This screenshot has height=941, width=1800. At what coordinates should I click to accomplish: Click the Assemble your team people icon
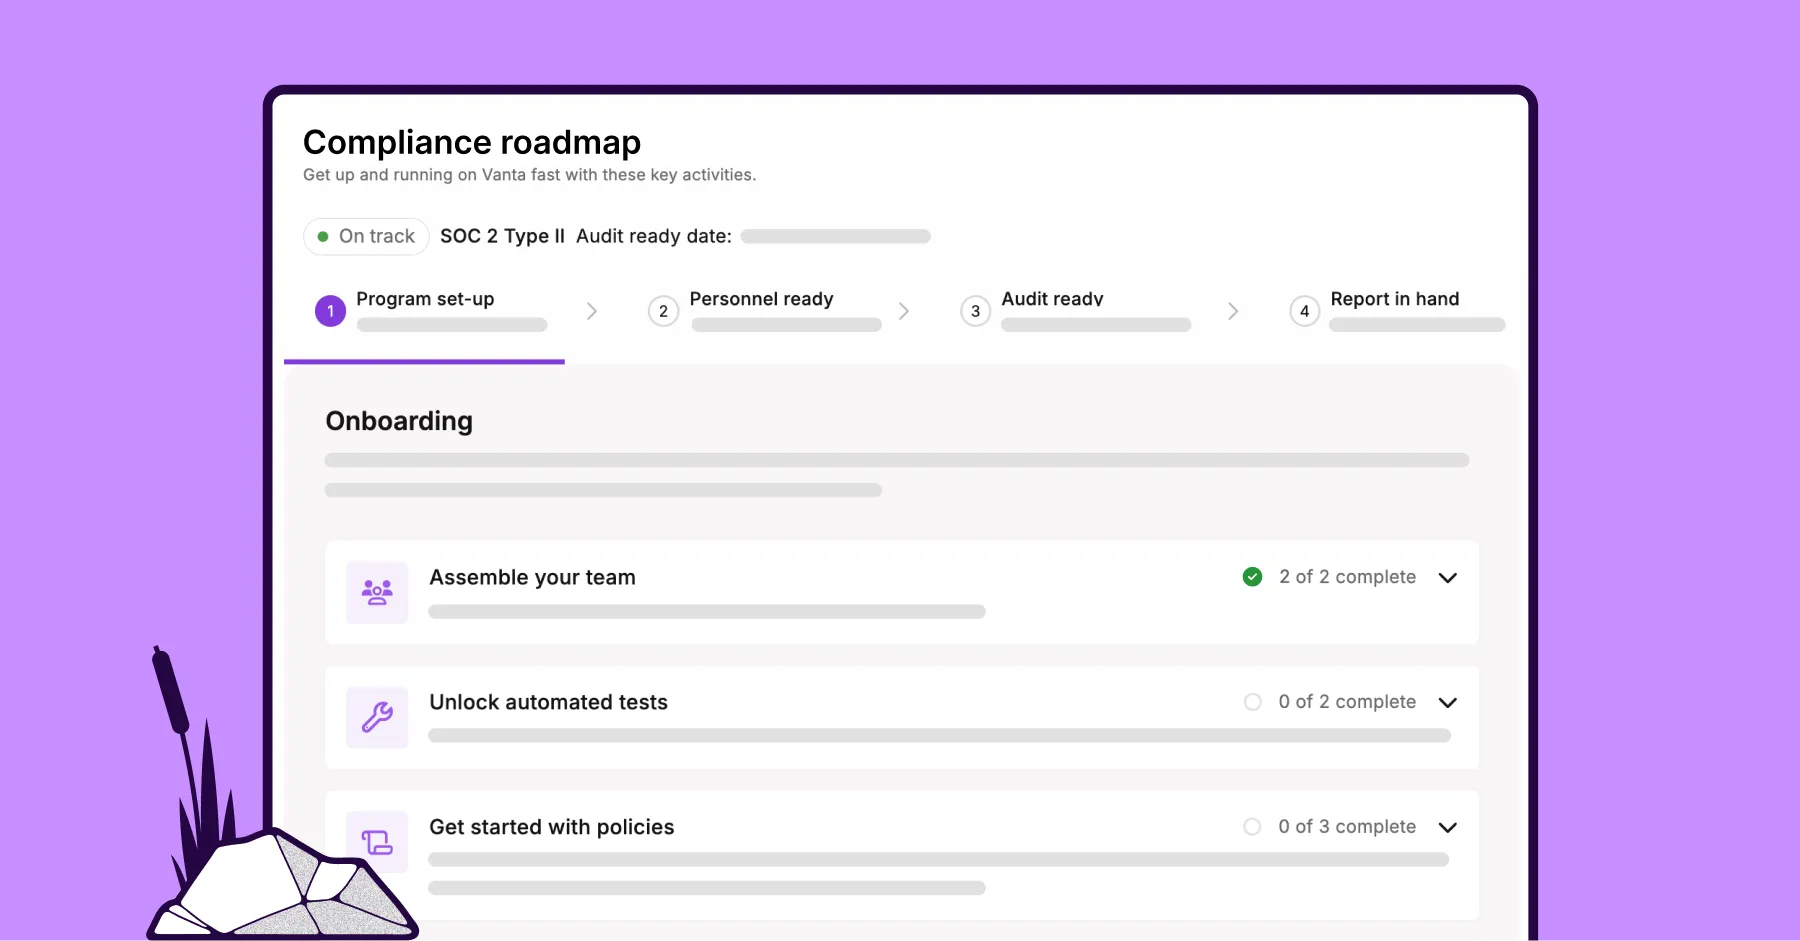(x=377, y=593)
